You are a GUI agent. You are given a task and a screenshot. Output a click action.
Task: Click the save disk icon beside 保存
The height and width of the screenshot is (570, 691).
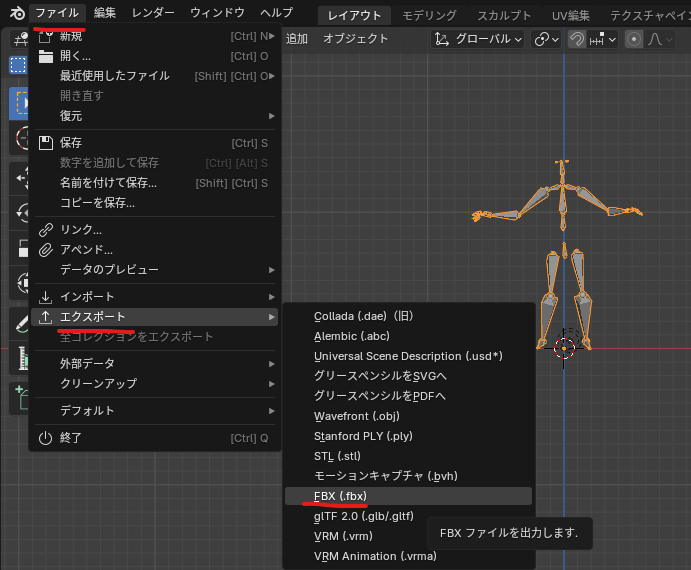(45, 143)
